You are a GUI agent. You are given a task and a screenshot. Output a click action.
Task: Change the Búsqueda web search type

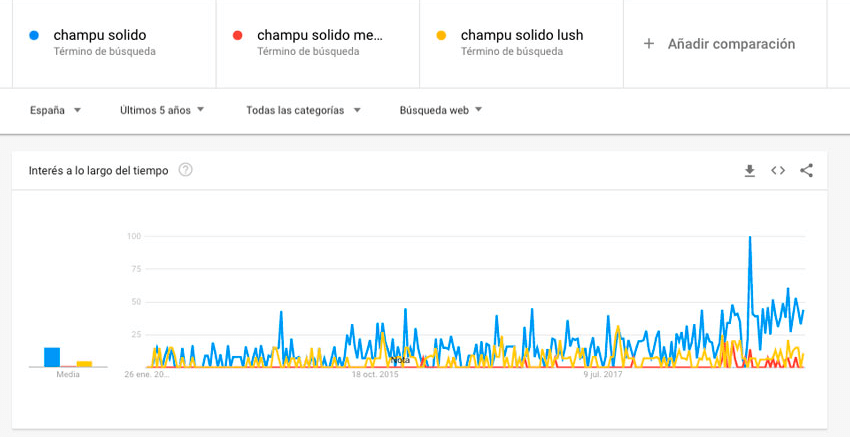441,111
